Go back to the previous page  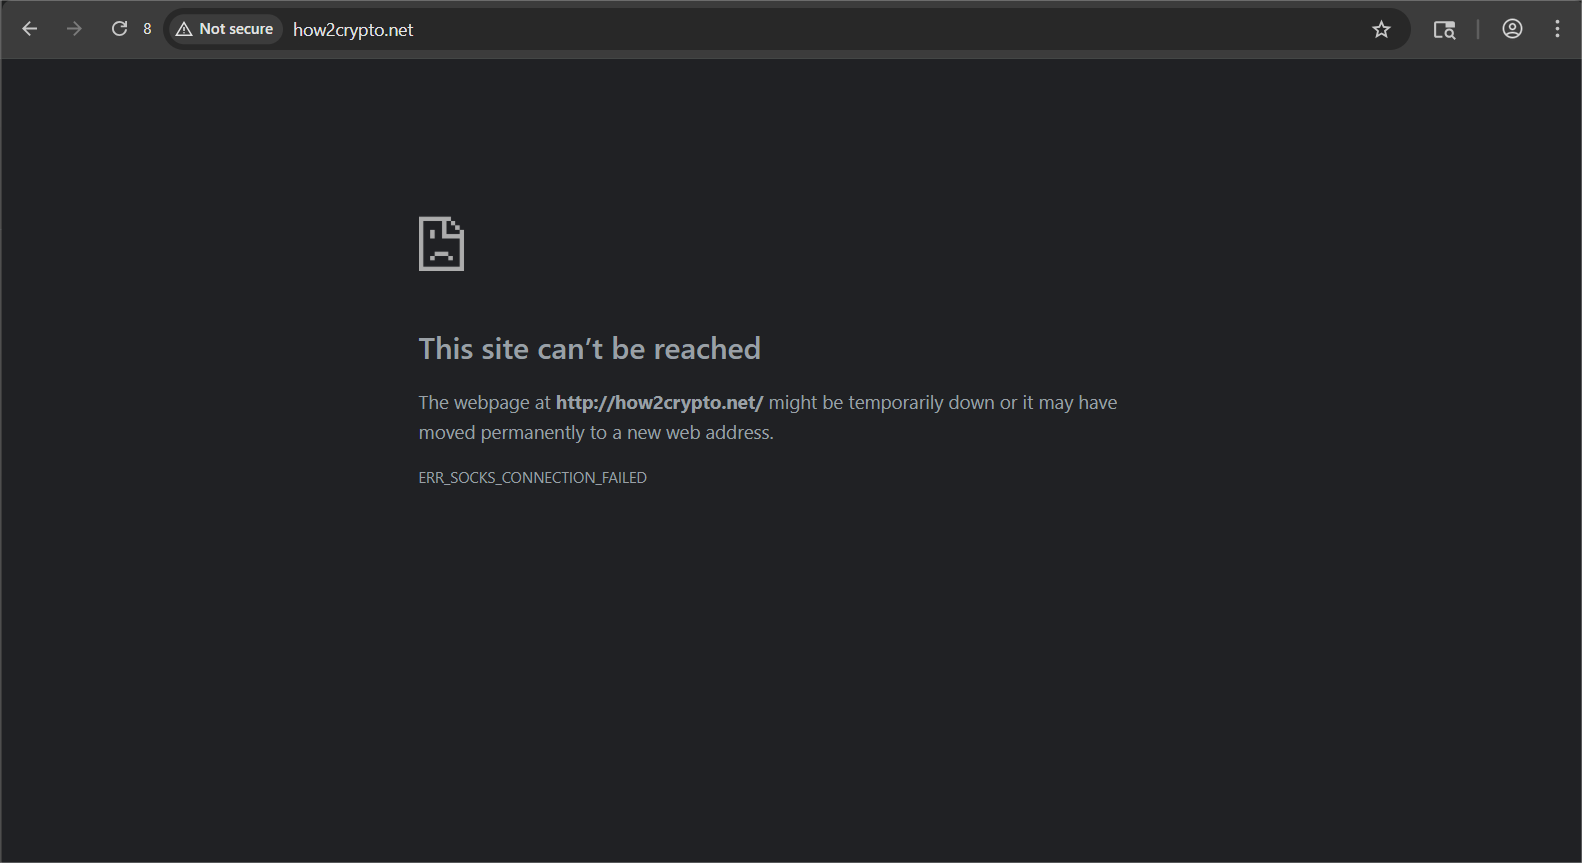click(30, 29)
